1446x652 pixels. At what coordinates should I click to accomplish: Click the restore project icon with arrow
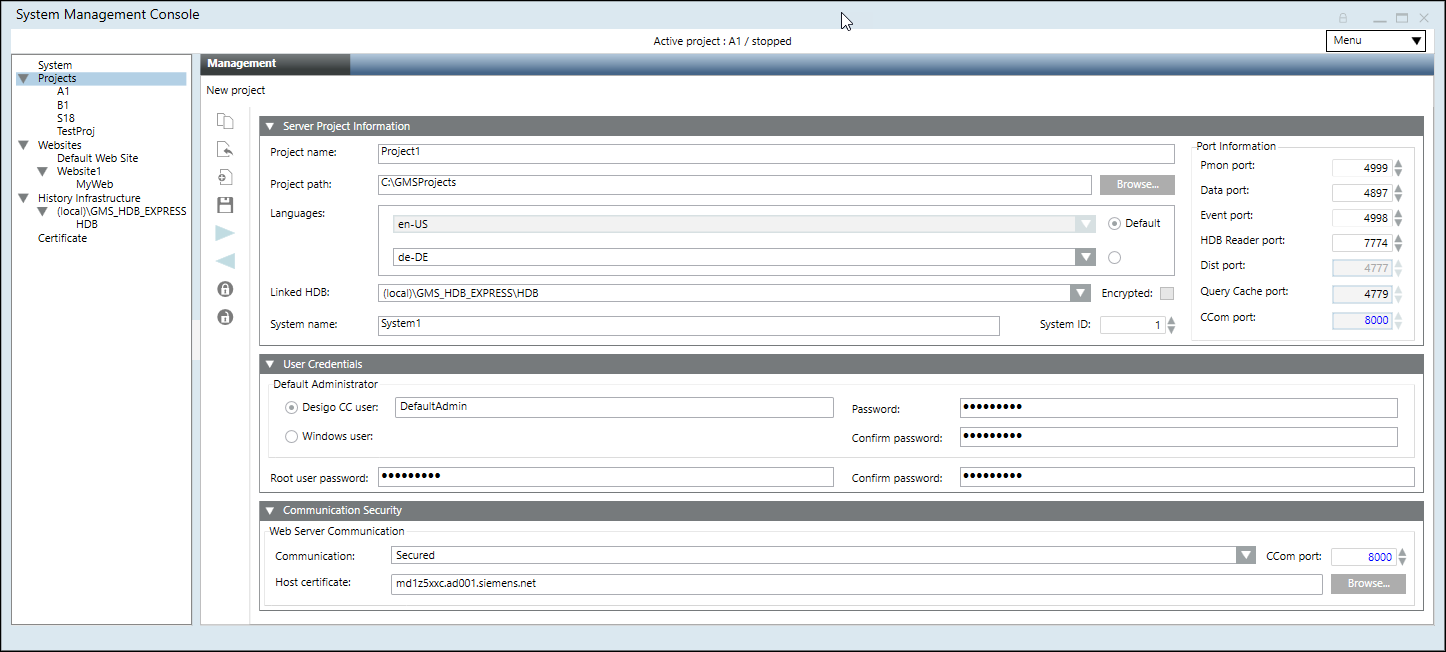click(x=225, y=150)
